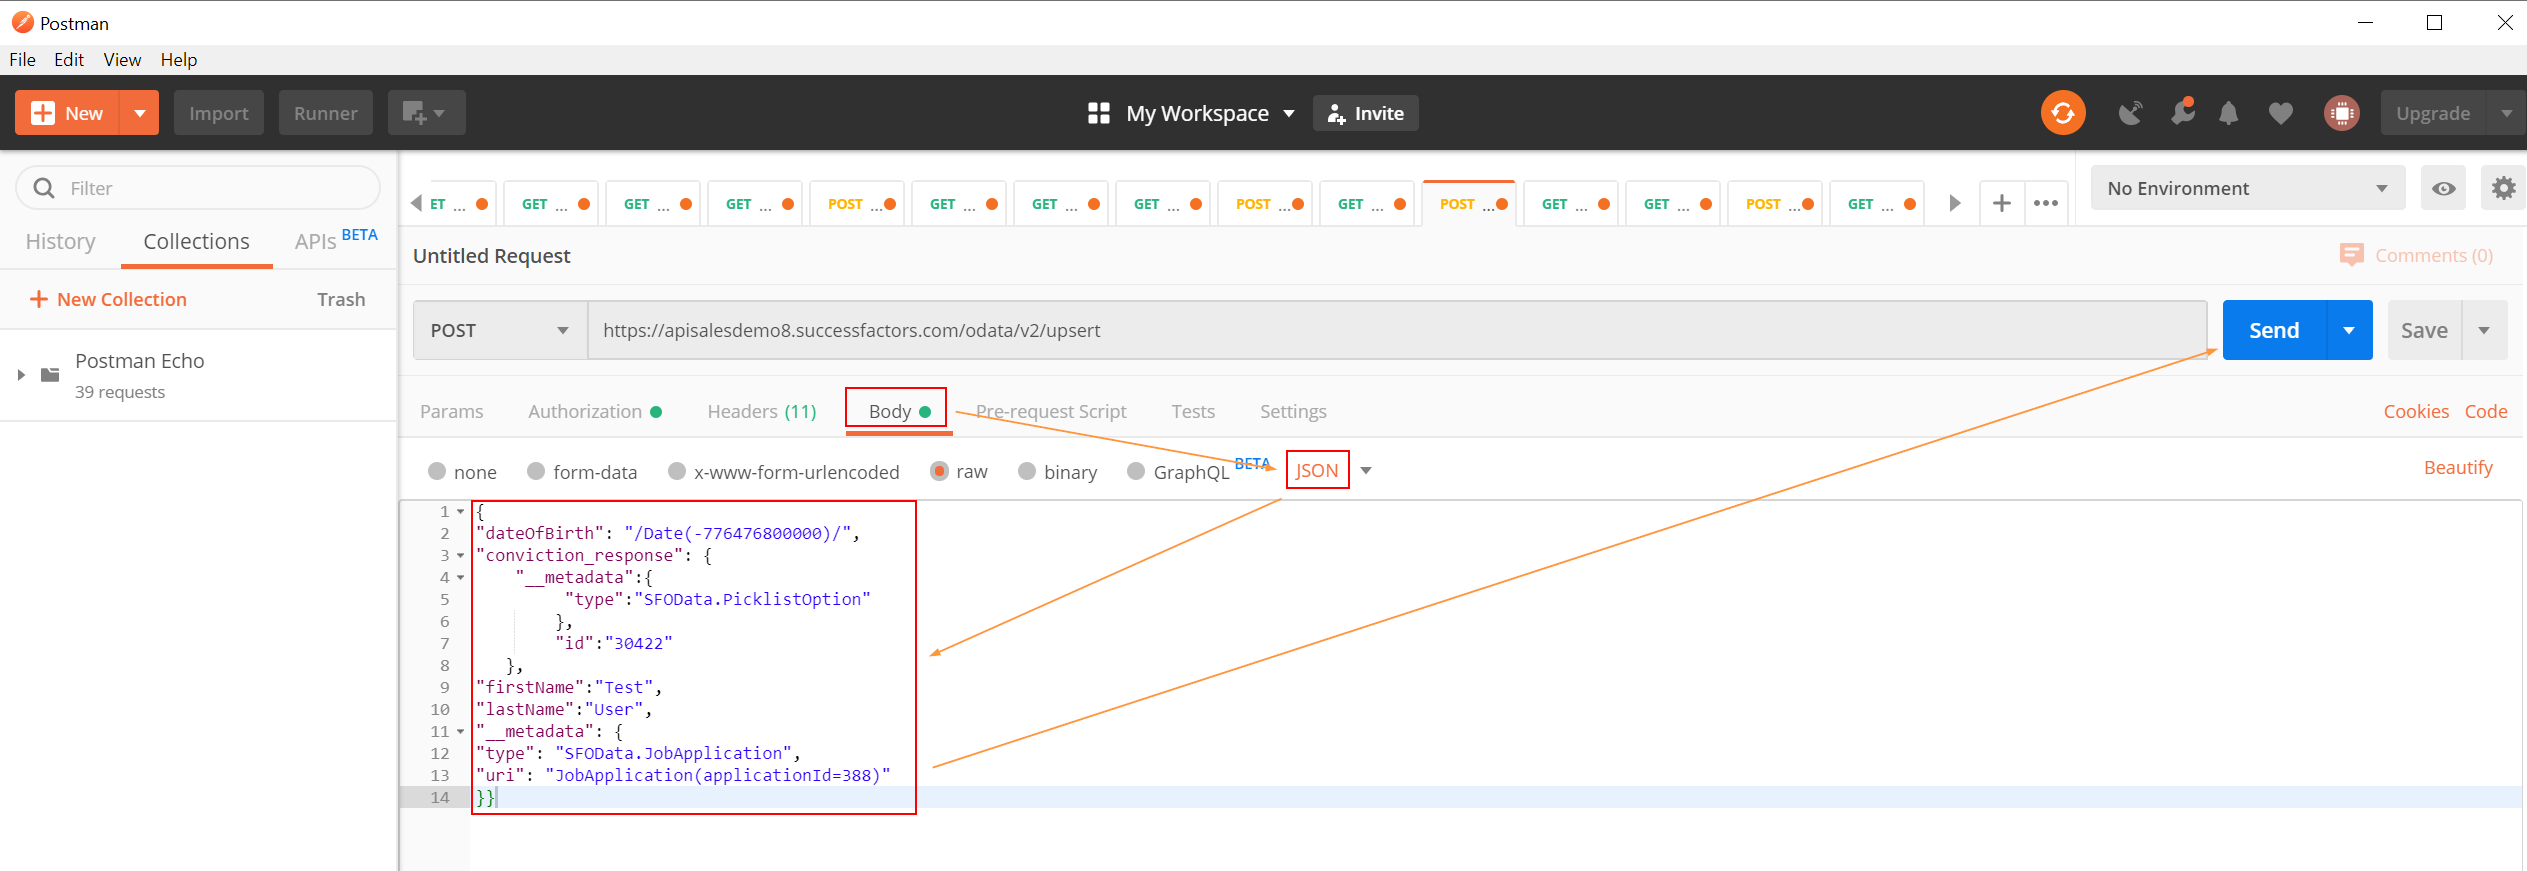Open the New button dropdown arrow

coord(140,113)
